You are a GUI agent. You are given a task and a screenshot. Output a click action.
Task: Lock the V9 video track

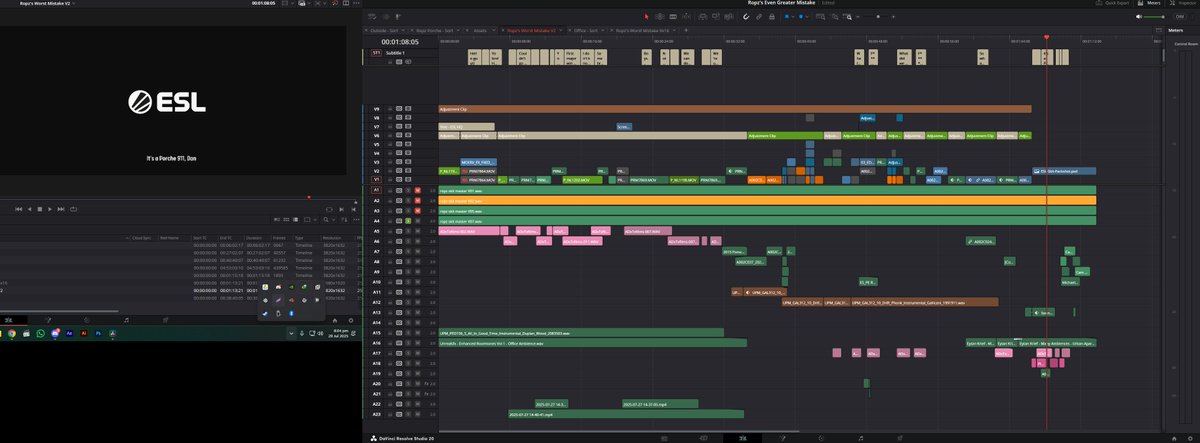tap(390, 109)
